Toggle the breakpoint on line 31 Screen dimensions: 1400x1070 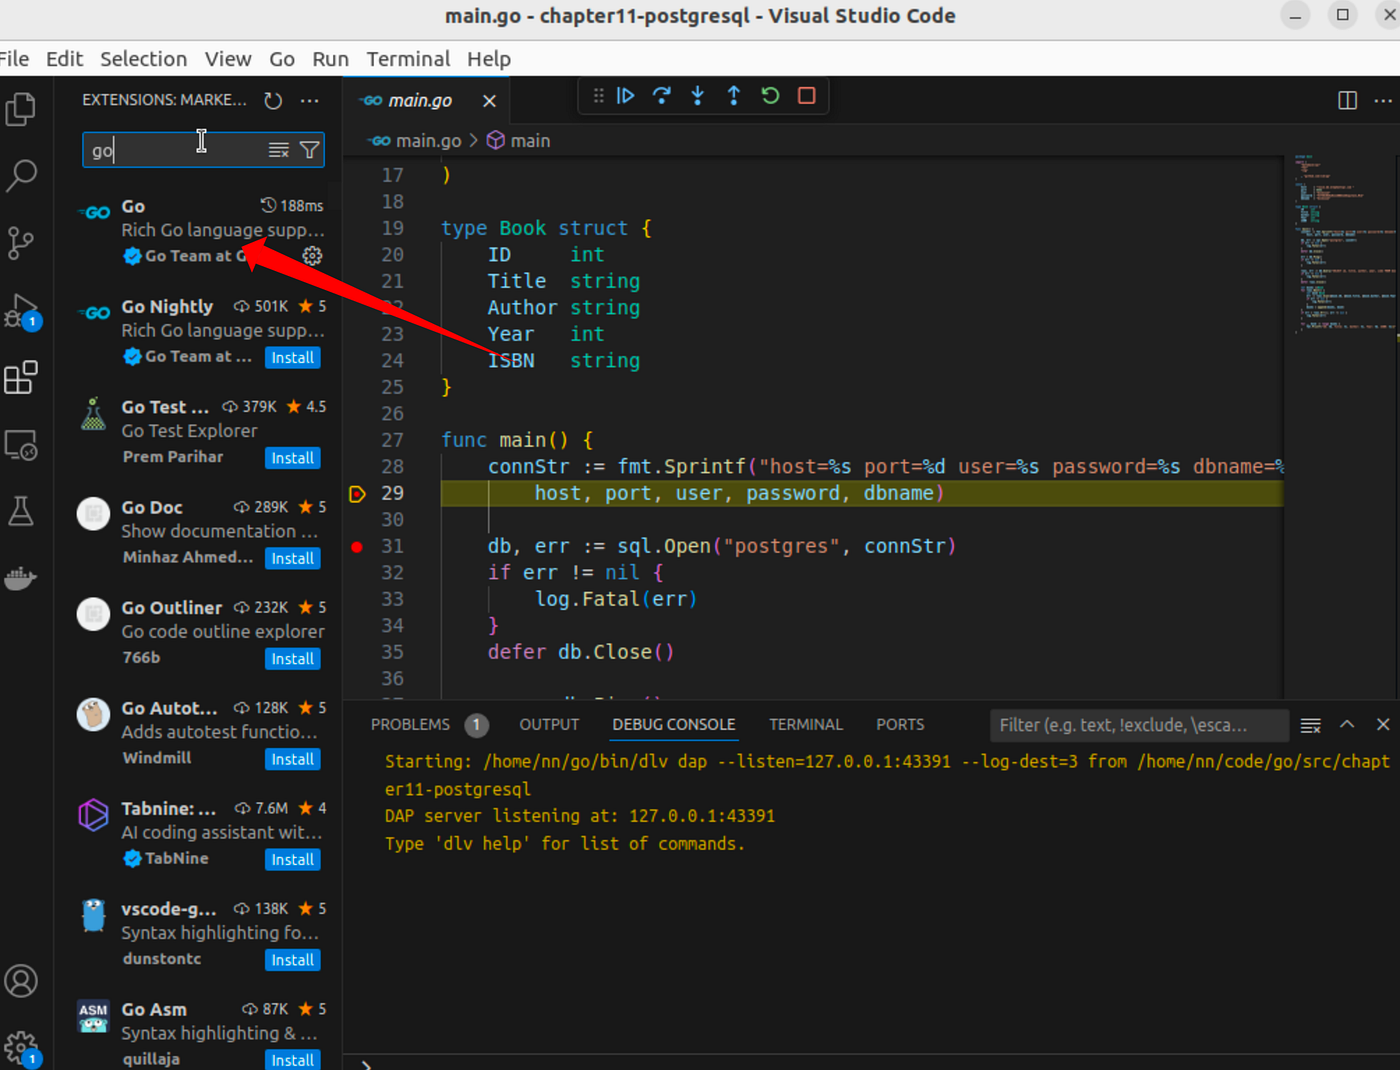point(357,547)
